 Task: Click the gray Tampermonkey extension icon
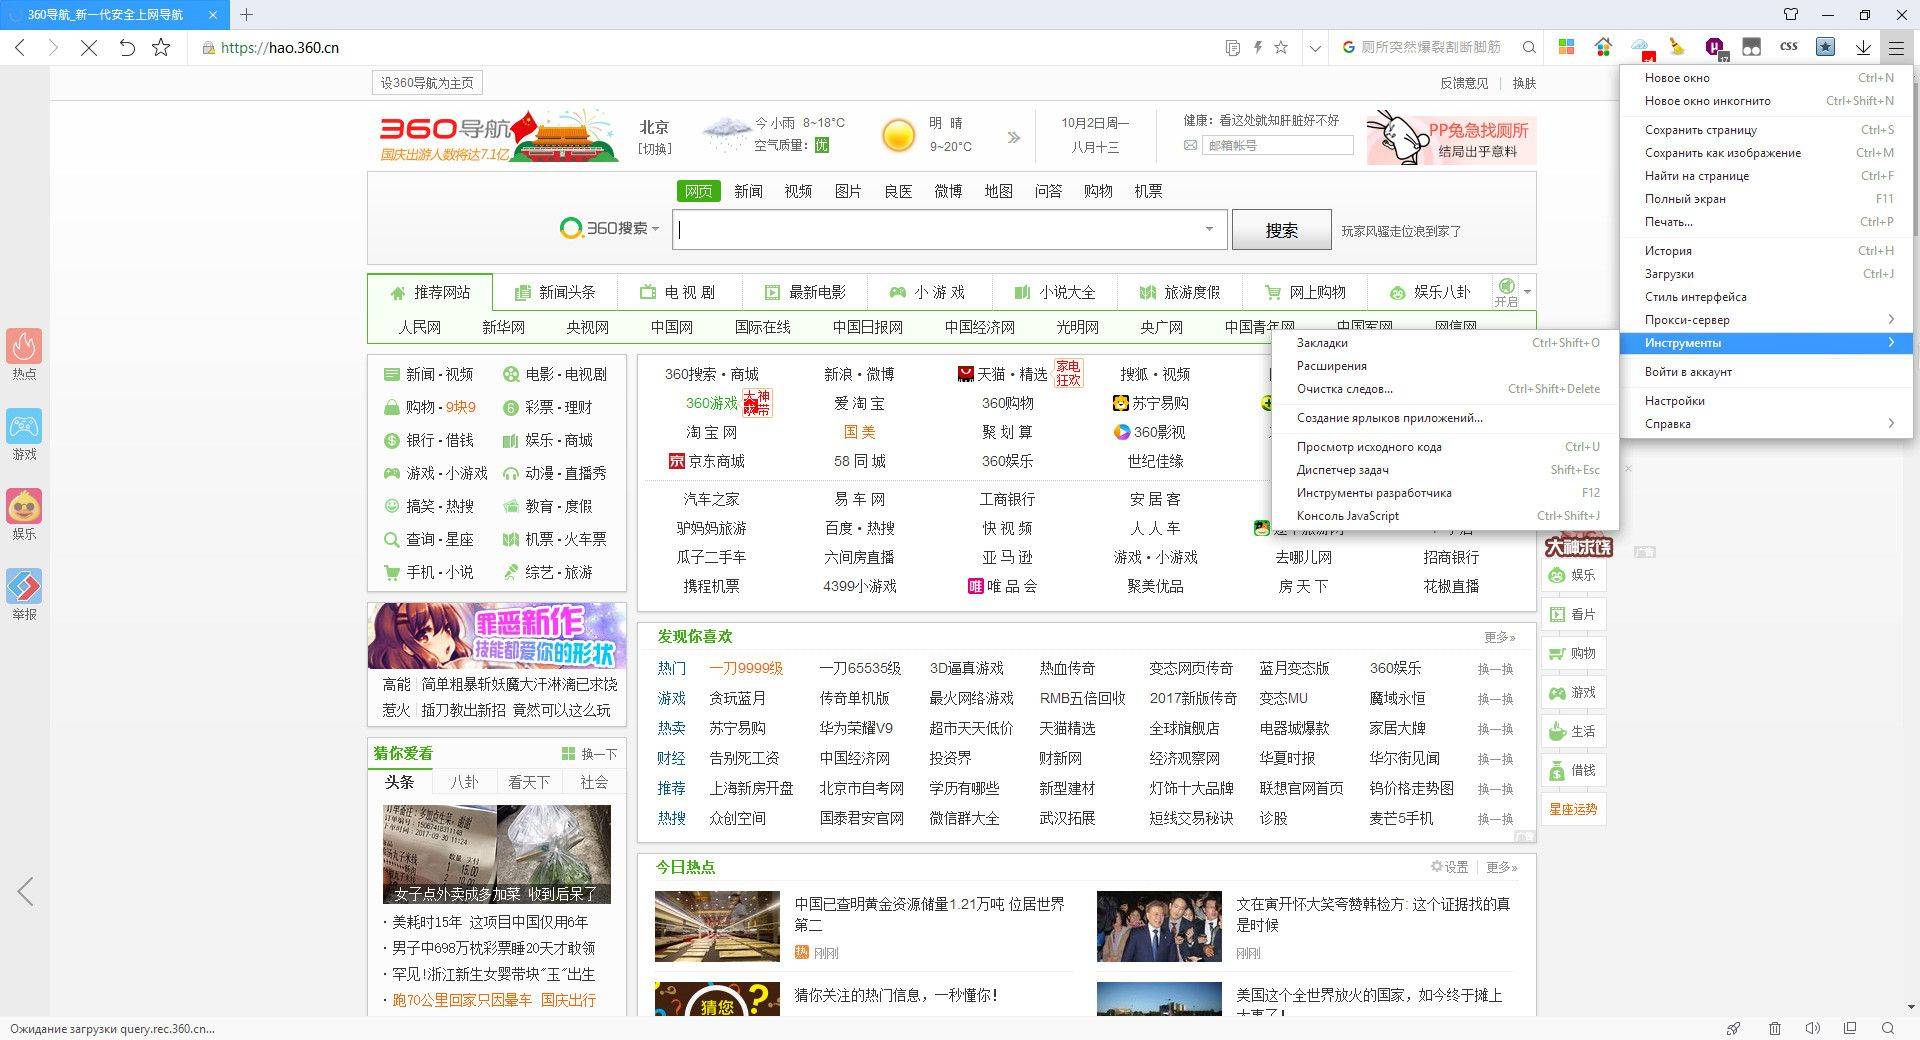pos(1751,47)
